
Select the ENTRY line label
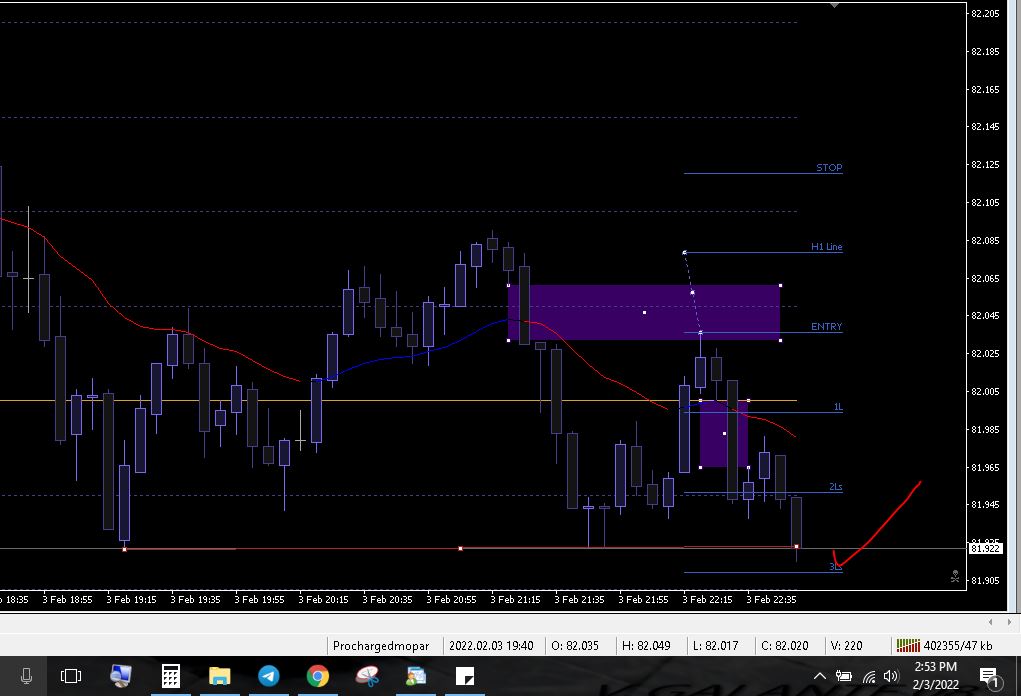(826, 327)
